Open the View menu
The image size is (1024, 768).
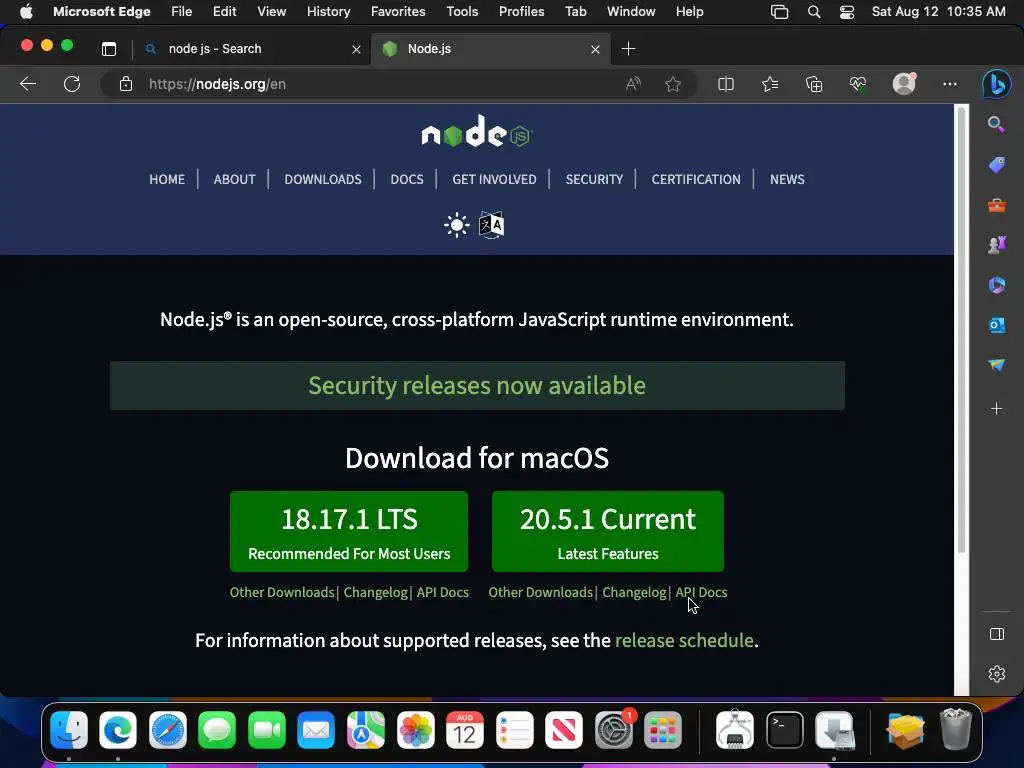click(271, 12)
